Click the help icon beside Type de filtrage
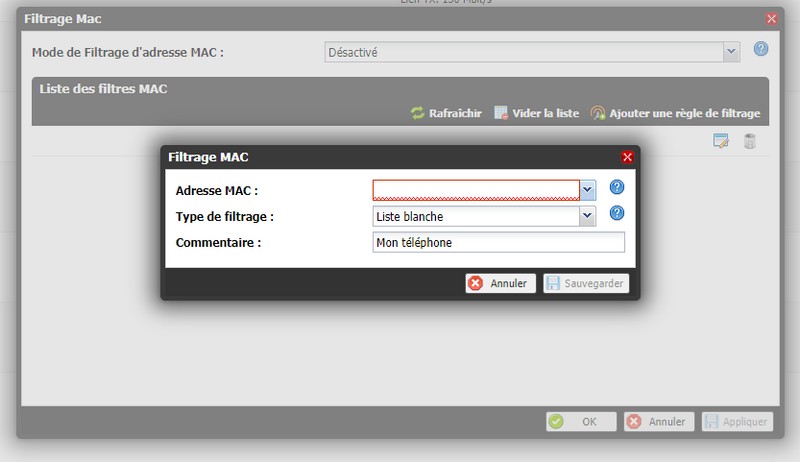 click(x=617, y=214)
